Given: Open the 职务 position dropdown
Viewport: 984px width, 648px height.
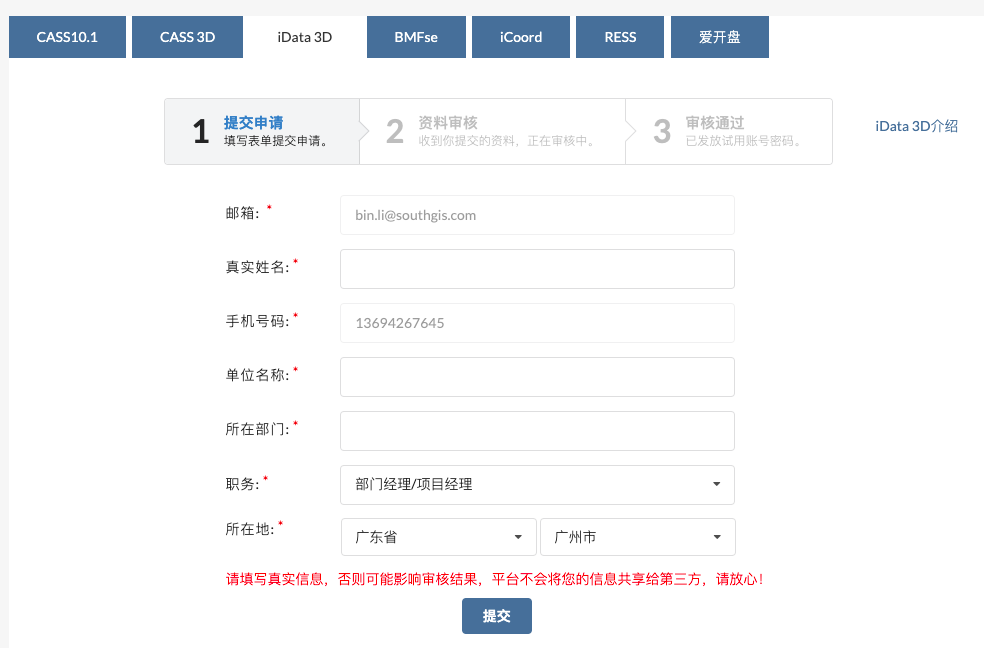Looking at the screenshot, I should (x=537, y=485).
